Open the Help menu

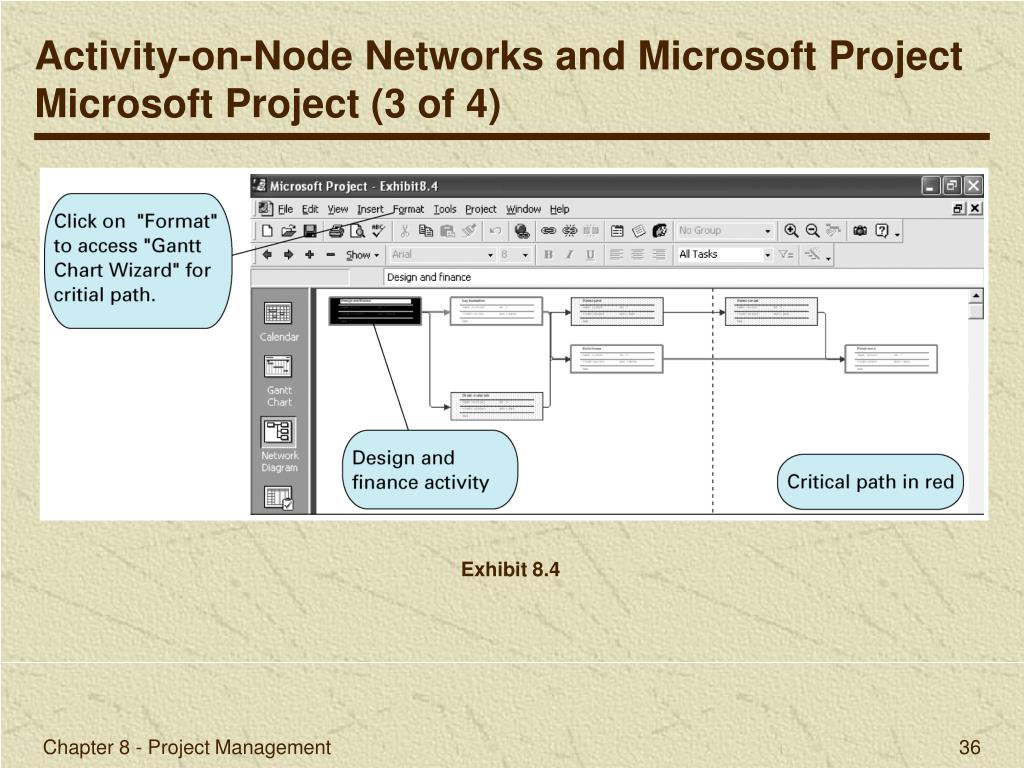559,209
